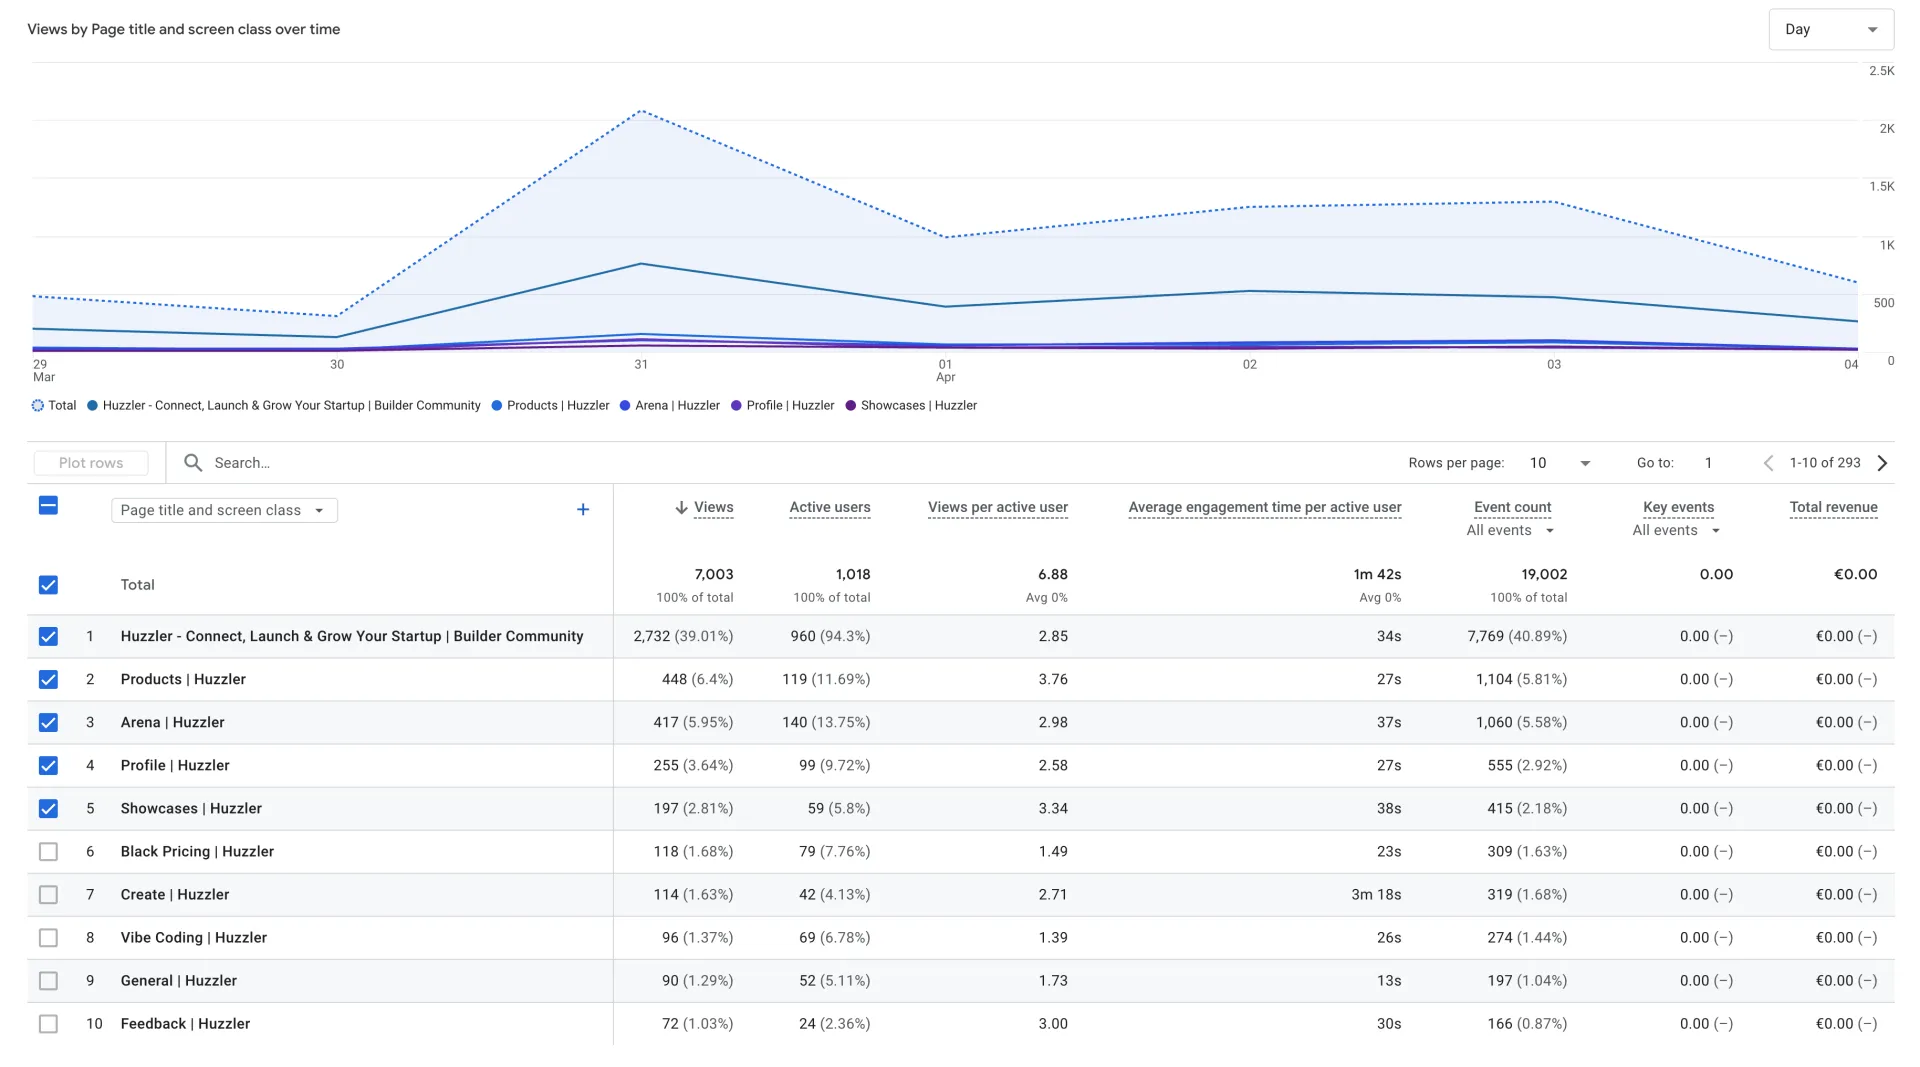Sort by Total revenue column
1920x1067 pixels.
point(1833,508)
